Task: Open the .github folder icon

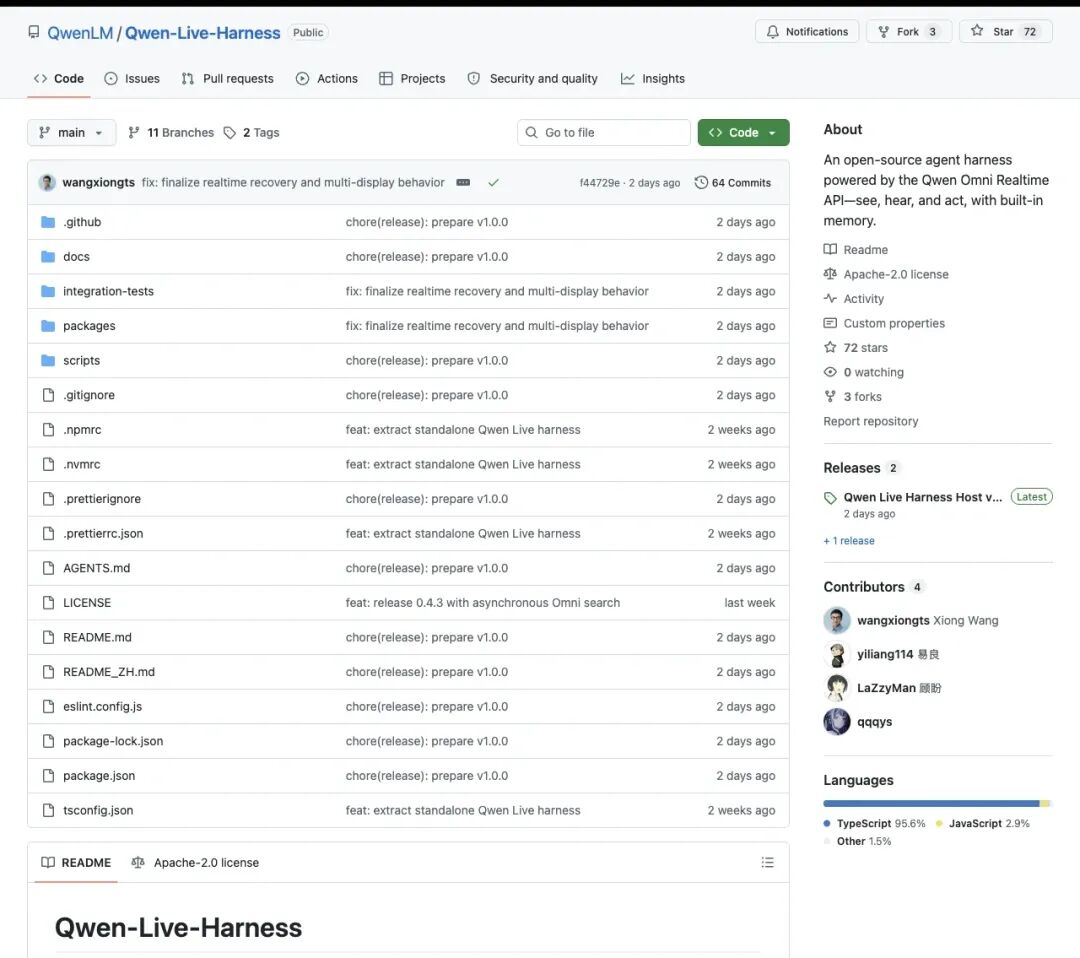Action: (48, 222)
